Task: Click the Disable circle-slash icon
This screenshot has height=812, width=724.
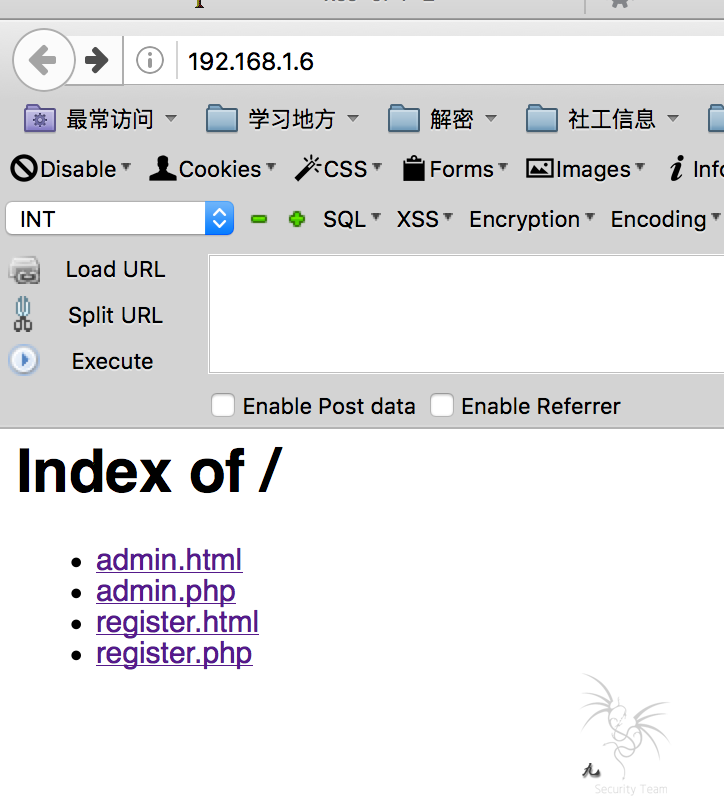Action: (x=24, y=169)
